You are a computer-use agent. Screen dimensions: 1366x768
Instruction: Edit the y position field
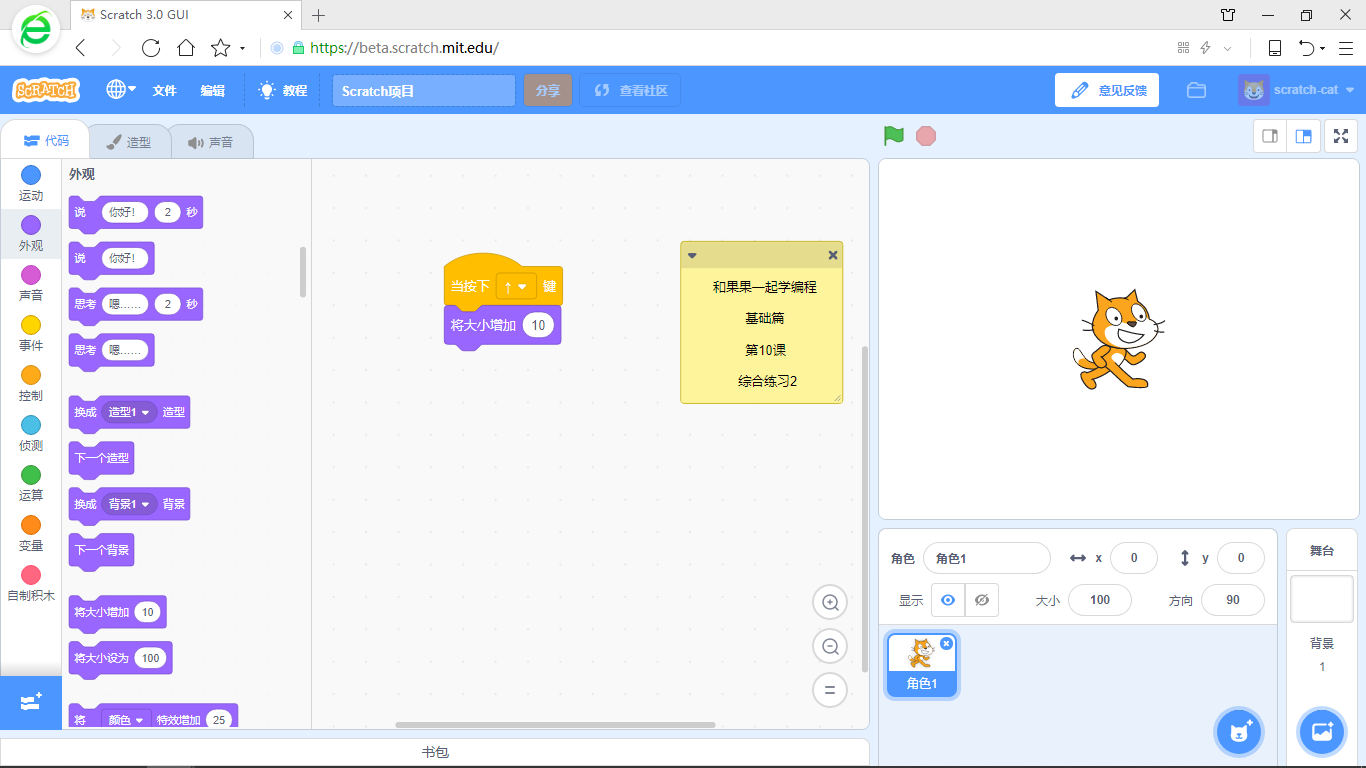click(1241, 558)
